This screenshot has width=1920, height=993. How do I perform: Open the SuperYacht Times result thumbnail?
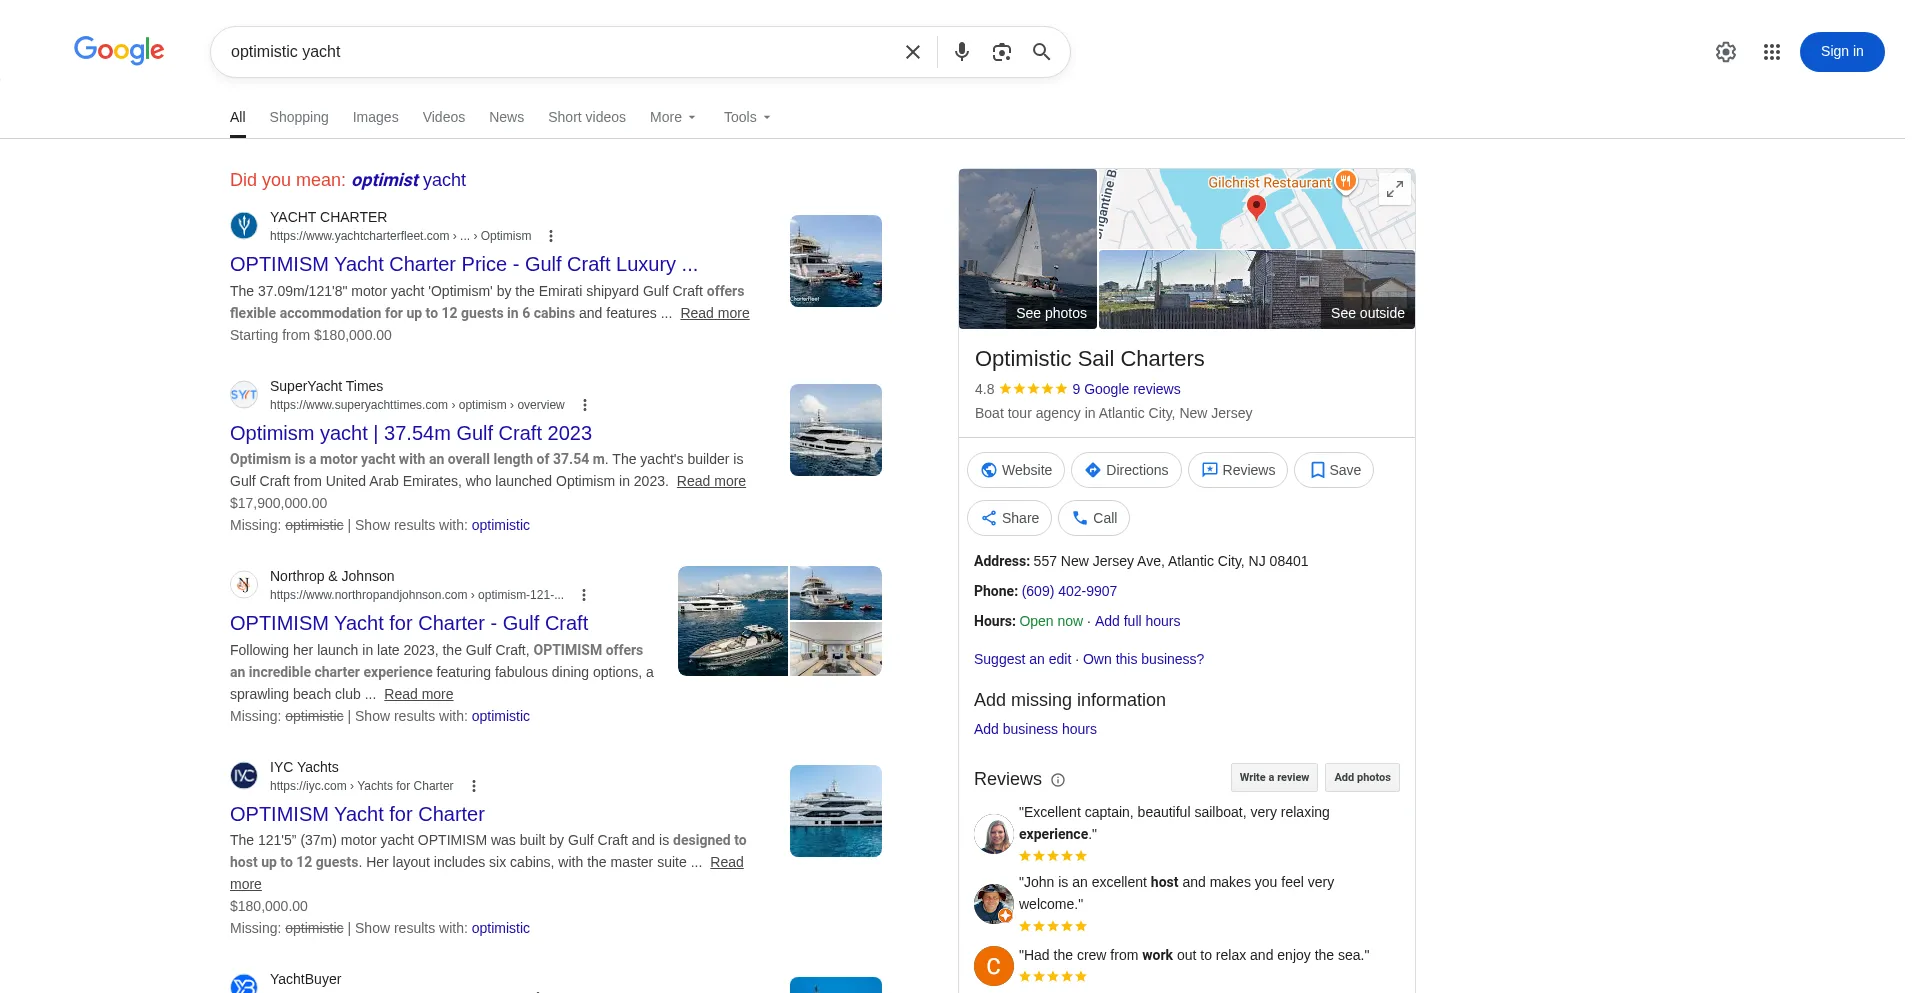tap(836, 430)
